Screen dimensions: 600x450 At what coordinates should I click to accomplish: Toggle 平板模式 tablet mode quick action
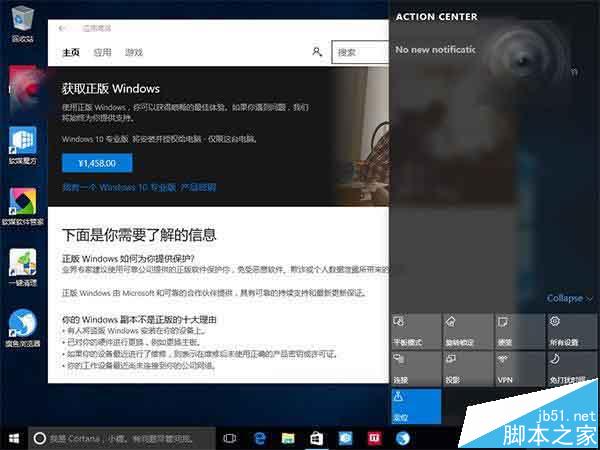(x=416, y=331)
